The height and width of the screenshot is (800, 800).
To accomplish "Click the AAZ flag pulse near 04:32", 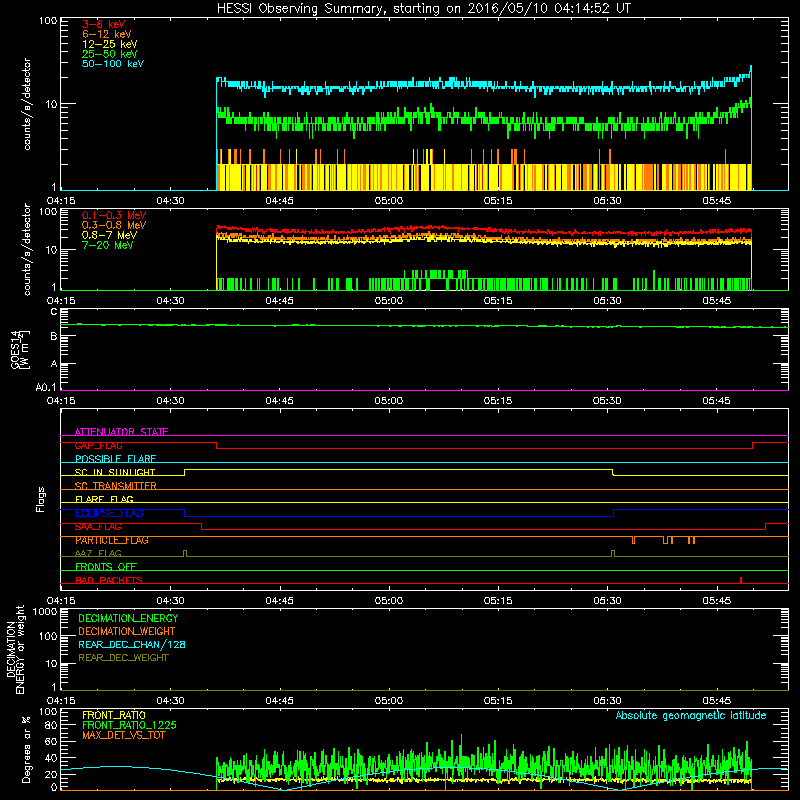I will click(185, 553).
